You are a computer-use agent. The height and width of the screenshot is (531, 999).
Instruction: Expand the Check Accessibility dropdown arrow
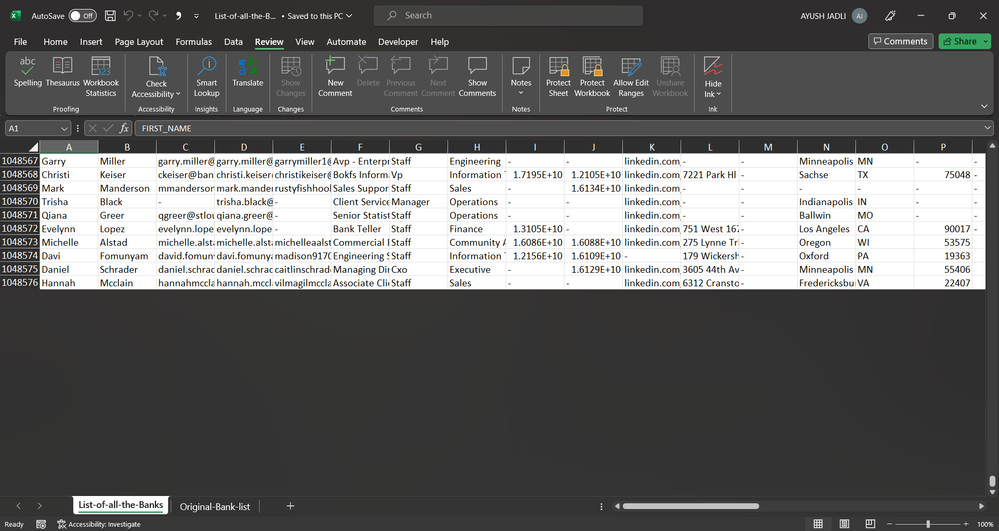tap(178, 94)
